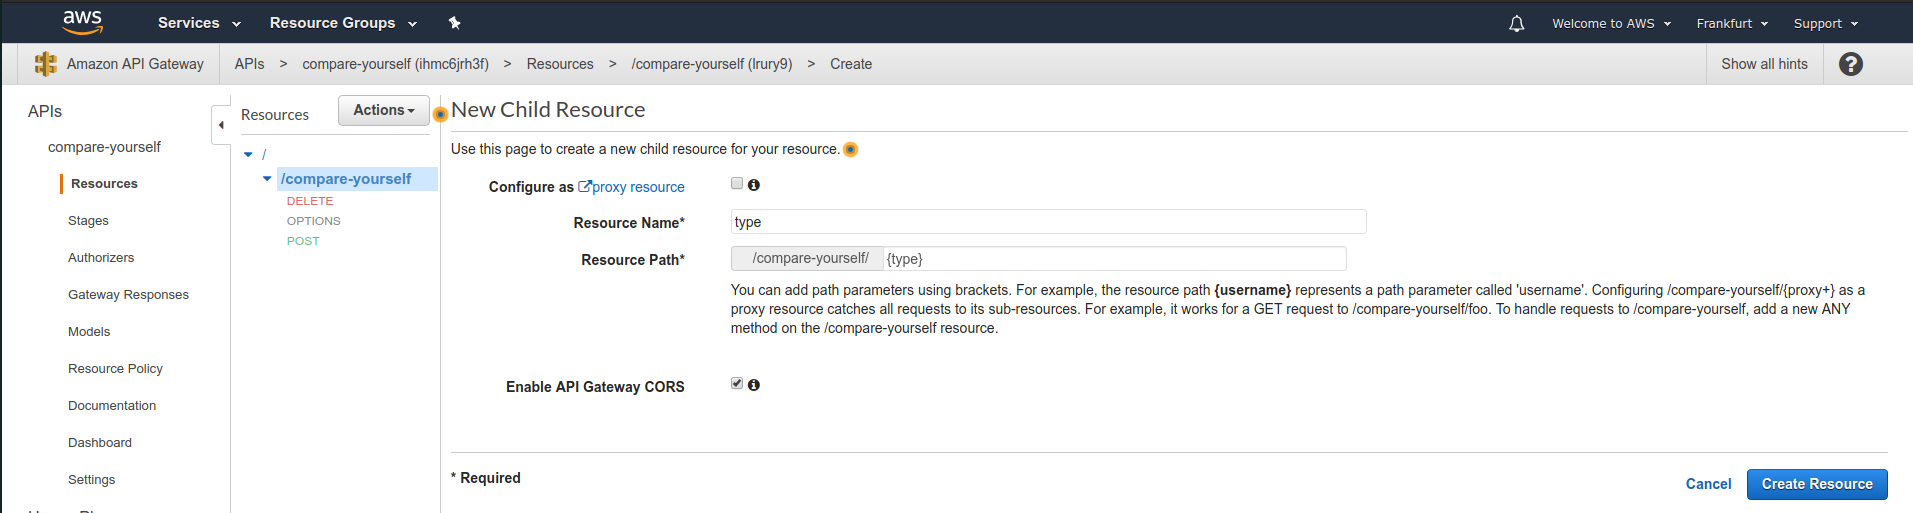Expand the Services menu
Viewport: 1913px width, 513px height.
pyautogui.click(x=199, y=23)
